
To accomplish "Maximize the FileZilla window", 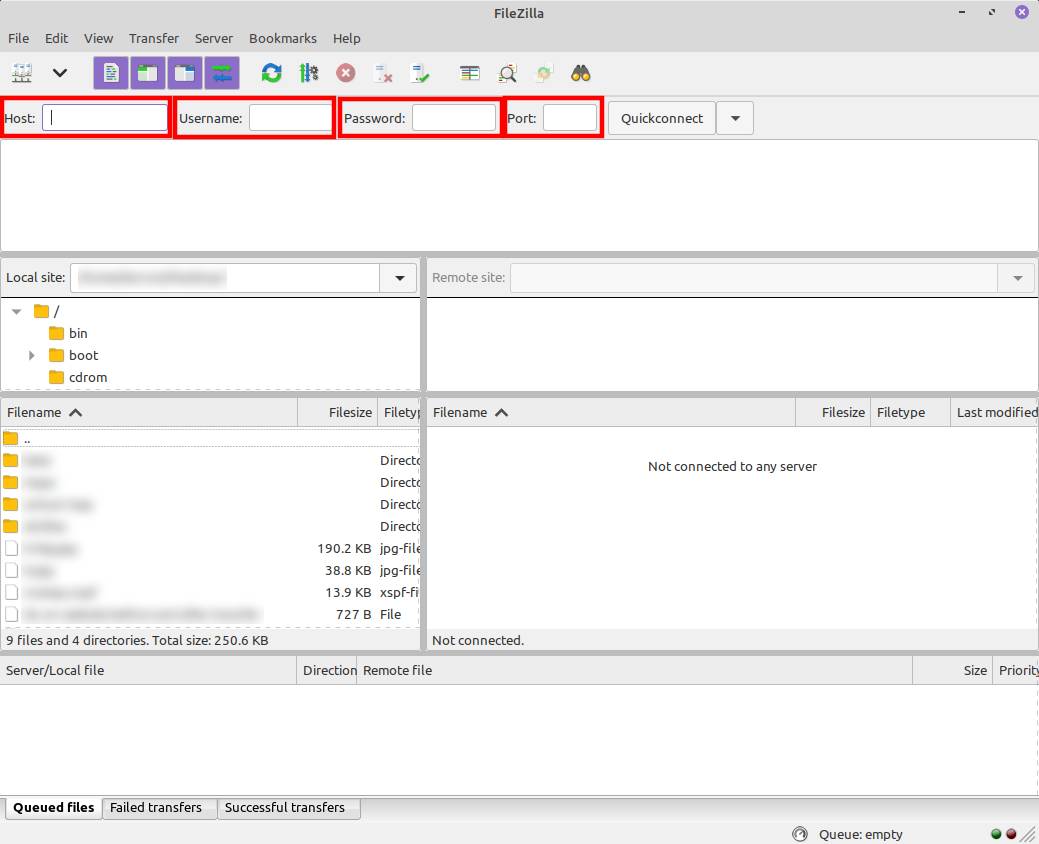I will pos(992,13).
